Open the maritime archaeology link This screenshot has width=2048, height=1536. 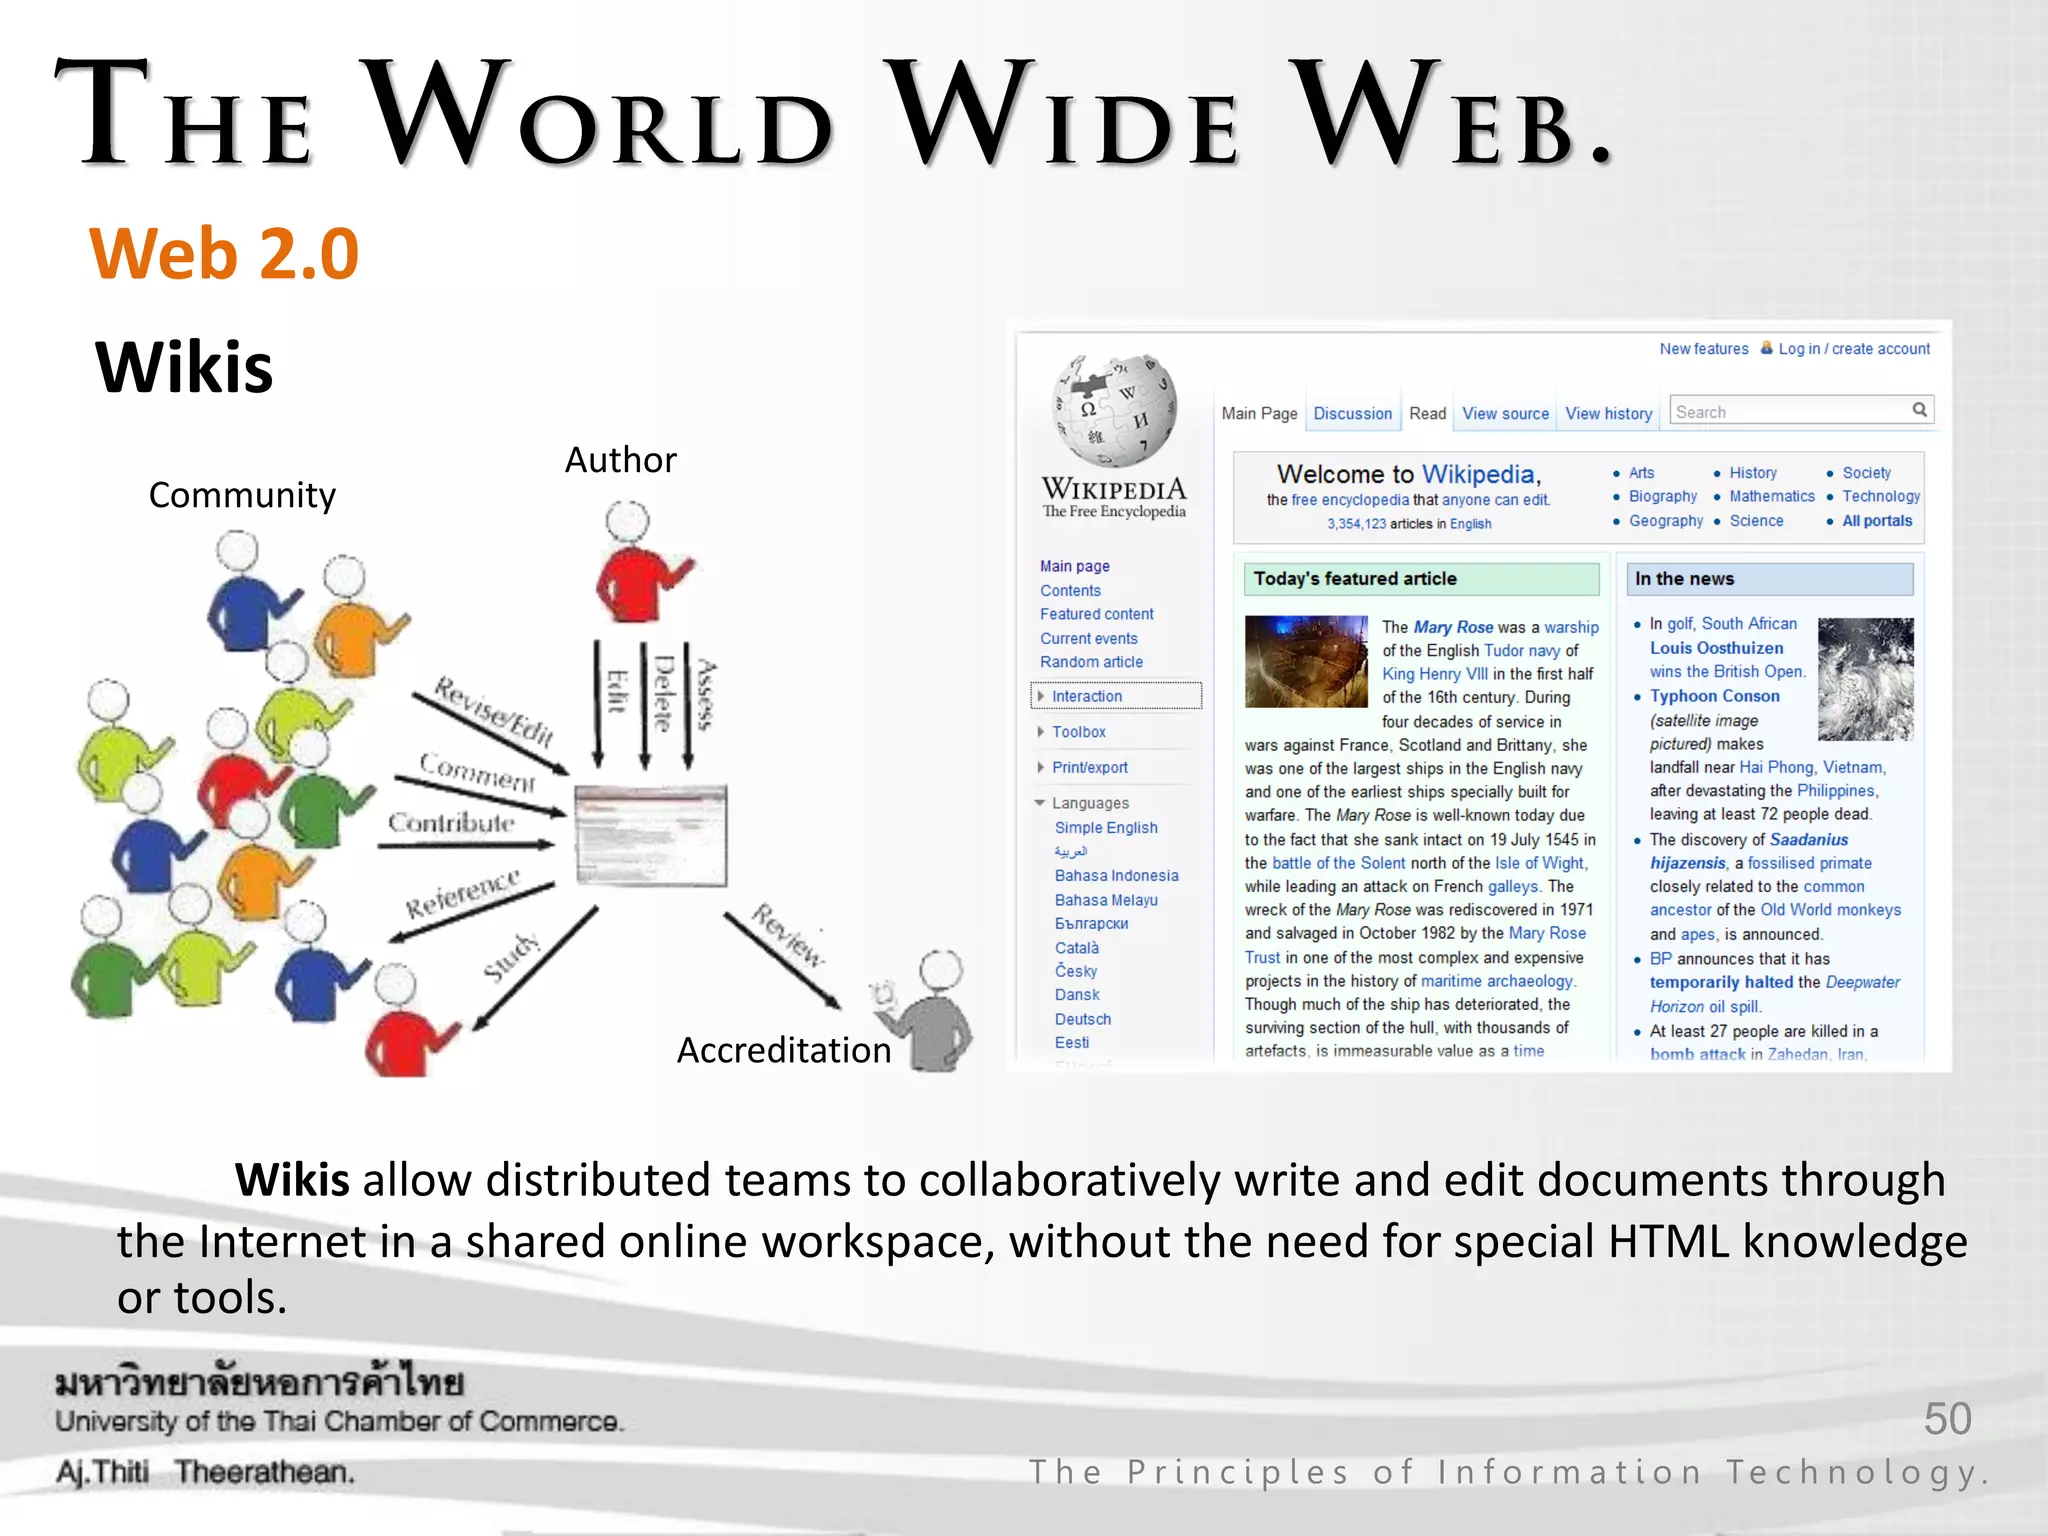pos(1497,981)
